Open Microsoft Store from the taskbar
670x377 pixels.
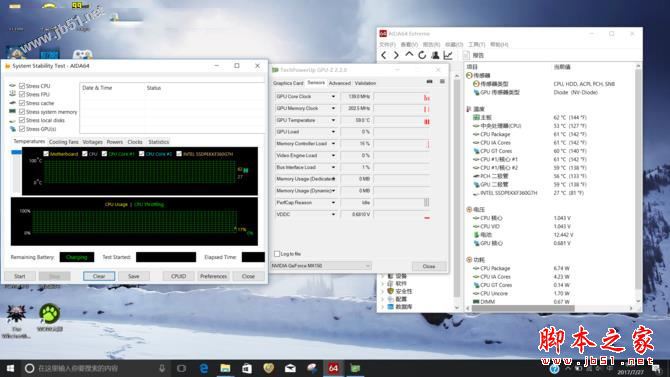pos(247,368)
